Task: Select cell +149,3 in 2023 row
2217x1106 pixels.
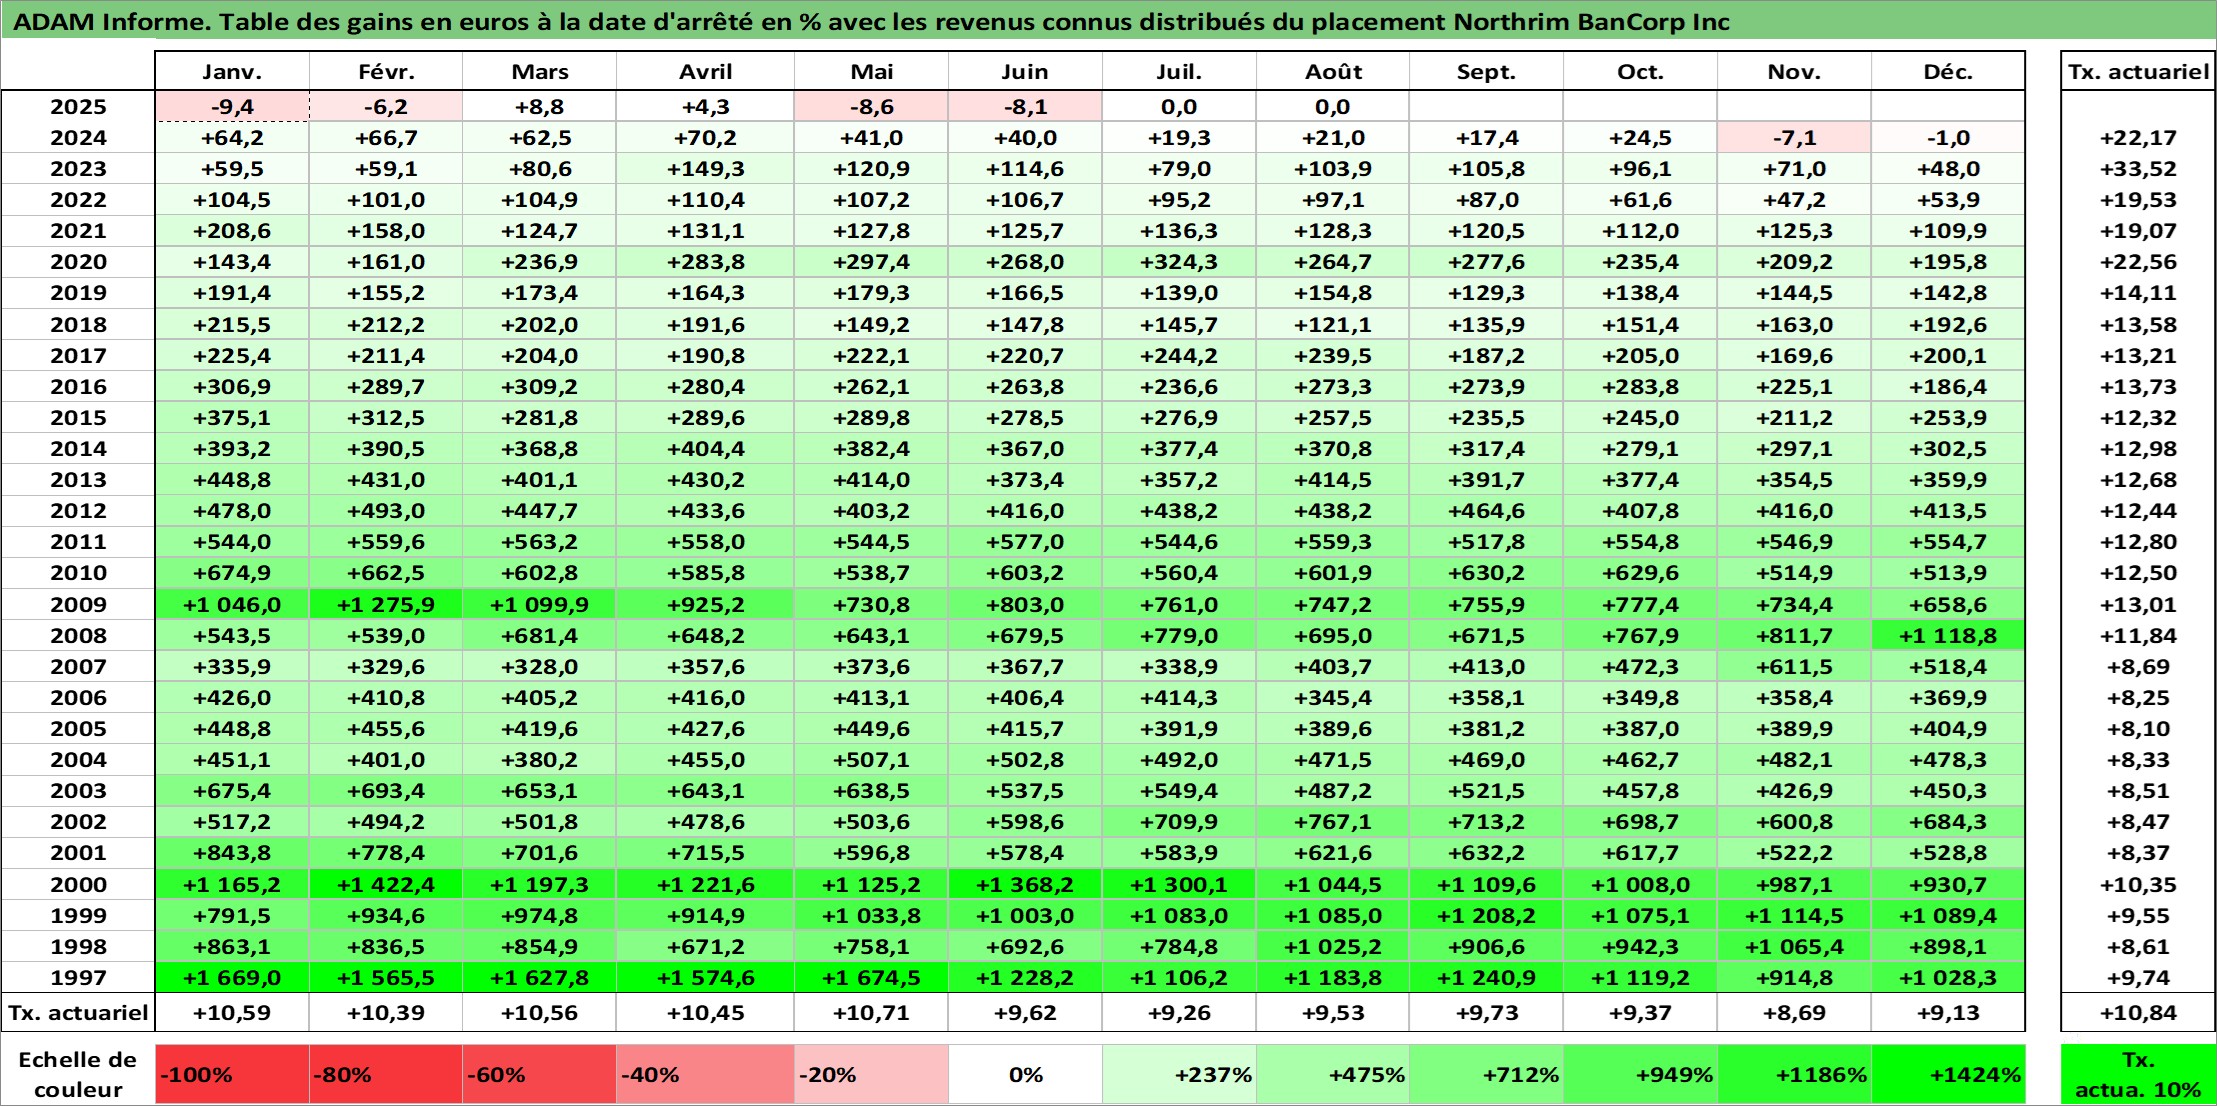Action: point(705,169)
